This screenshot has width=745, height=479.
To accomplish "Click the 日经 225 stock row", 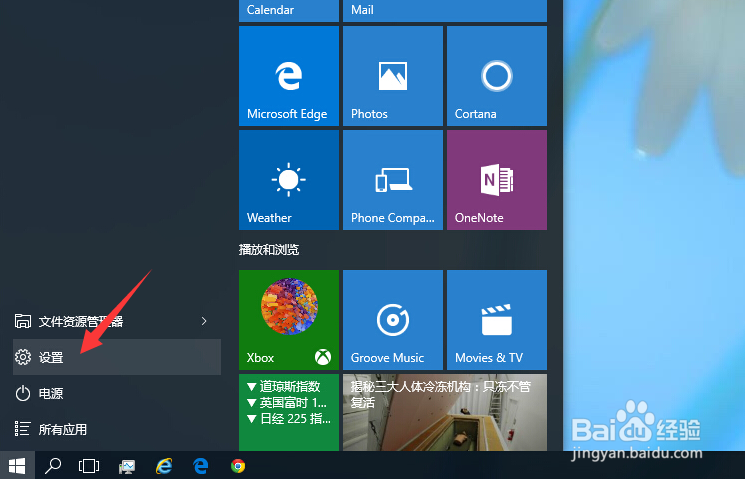I will click(289, 419).
